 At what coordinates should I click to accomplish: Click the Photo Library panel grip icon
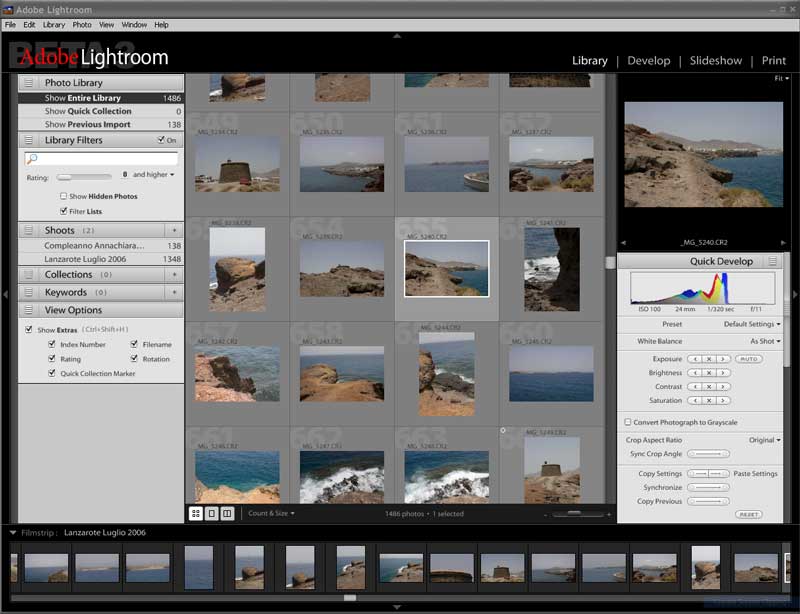click(x=29, y=83)
